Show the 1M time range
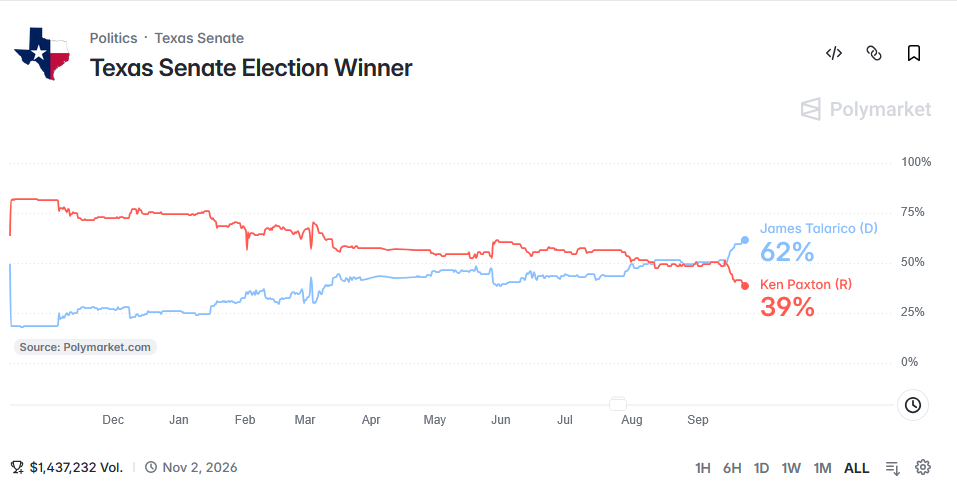957x492 pixels. (x=822, y=468)
